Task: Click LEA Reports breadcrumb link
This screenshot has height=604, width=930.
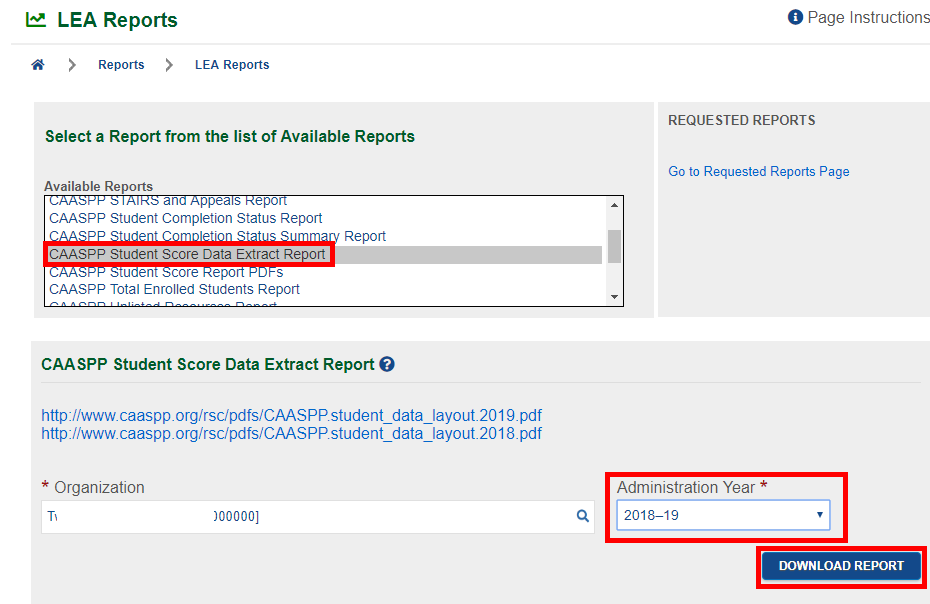Action: (x=232, y=65)
